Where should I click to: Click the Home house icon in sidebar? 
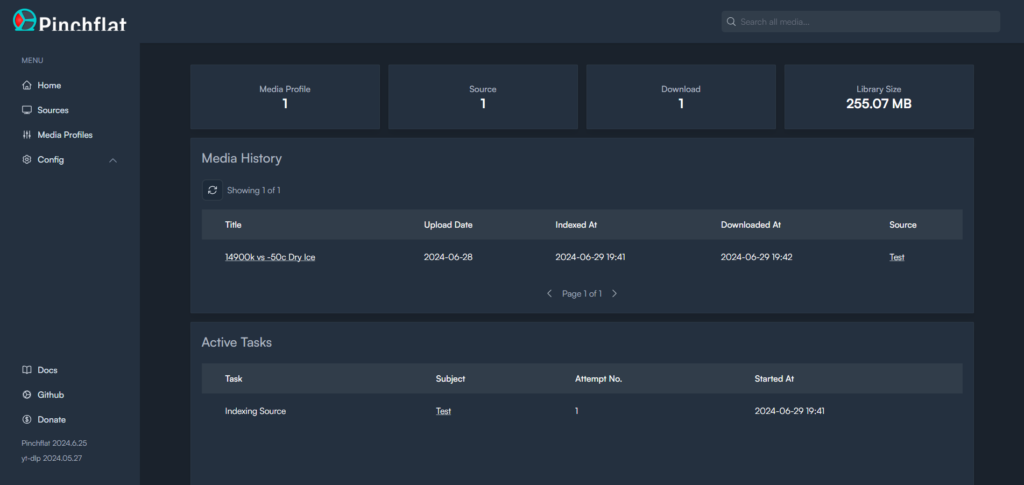click(27, 86)
